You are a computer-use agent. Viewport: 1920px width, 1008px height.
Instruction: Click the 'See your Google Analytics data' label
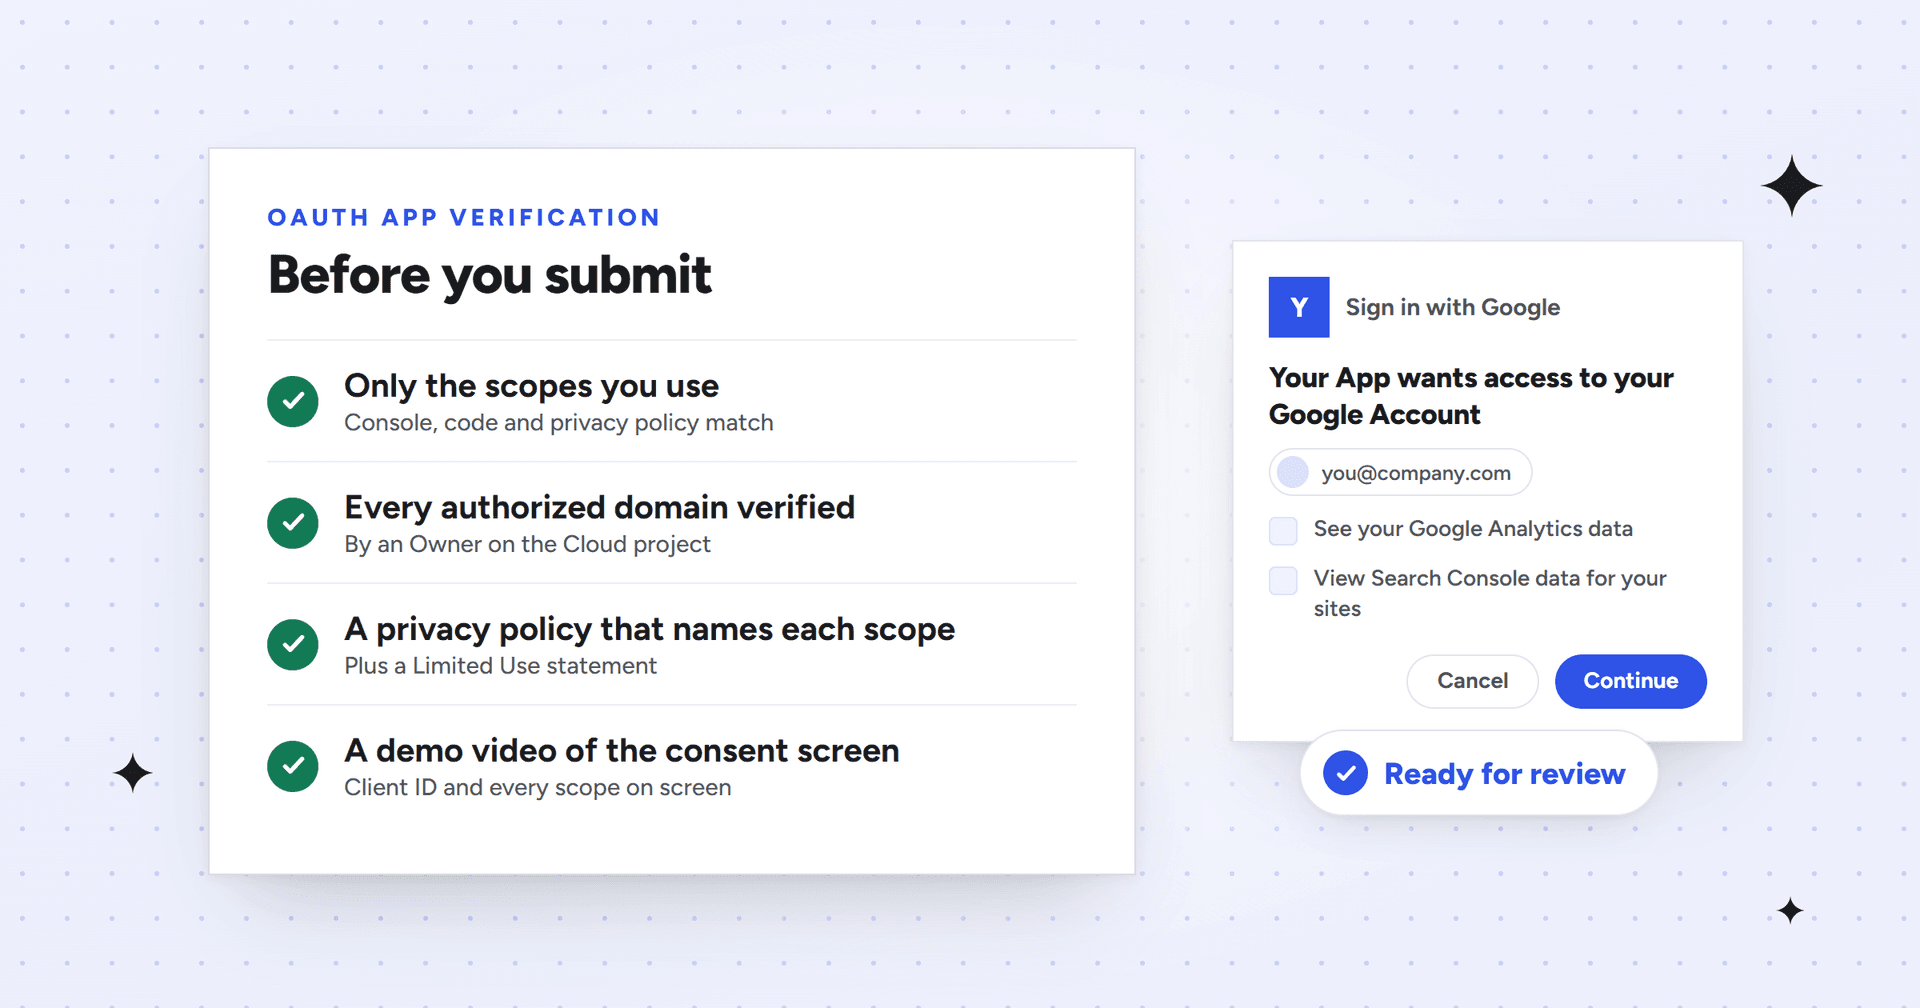click(x=1473, y=529)
